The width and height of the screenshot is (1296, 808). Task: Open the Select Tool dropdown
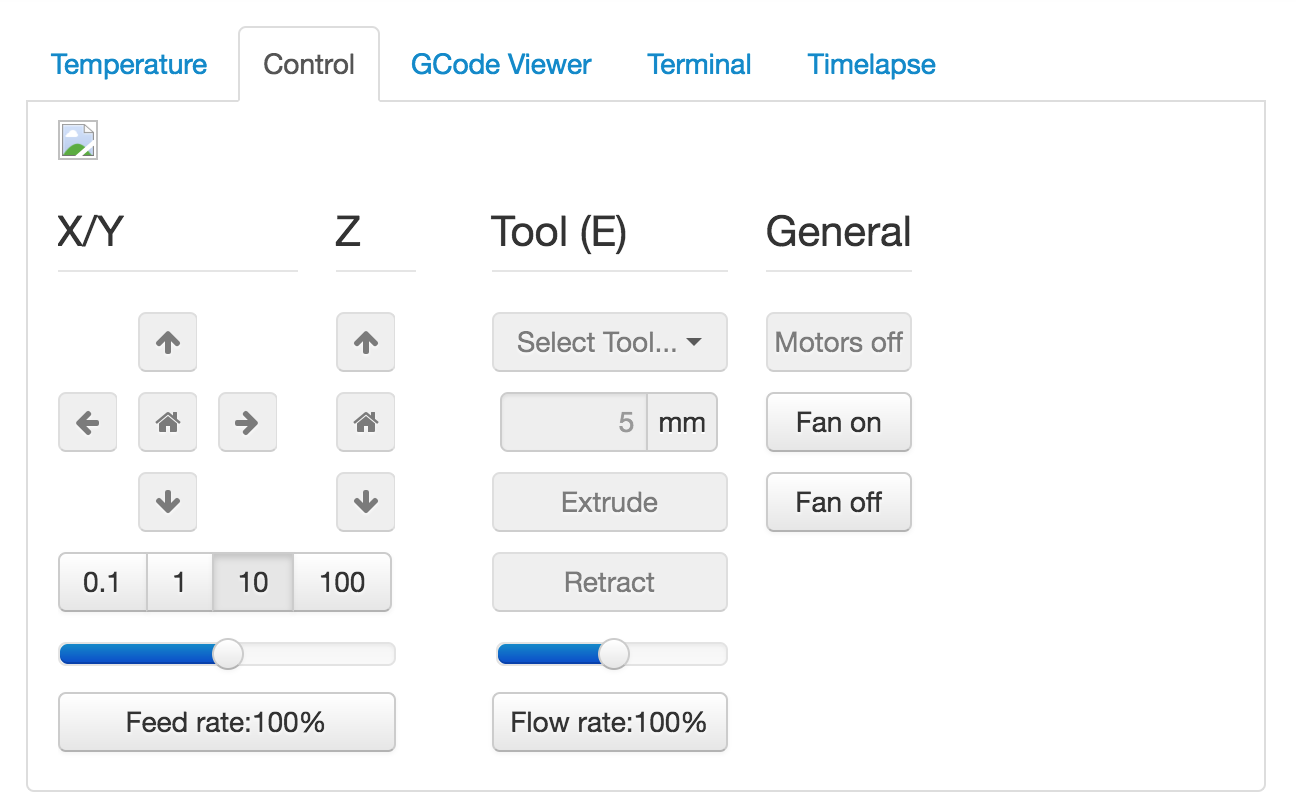[x=609, y=342]
